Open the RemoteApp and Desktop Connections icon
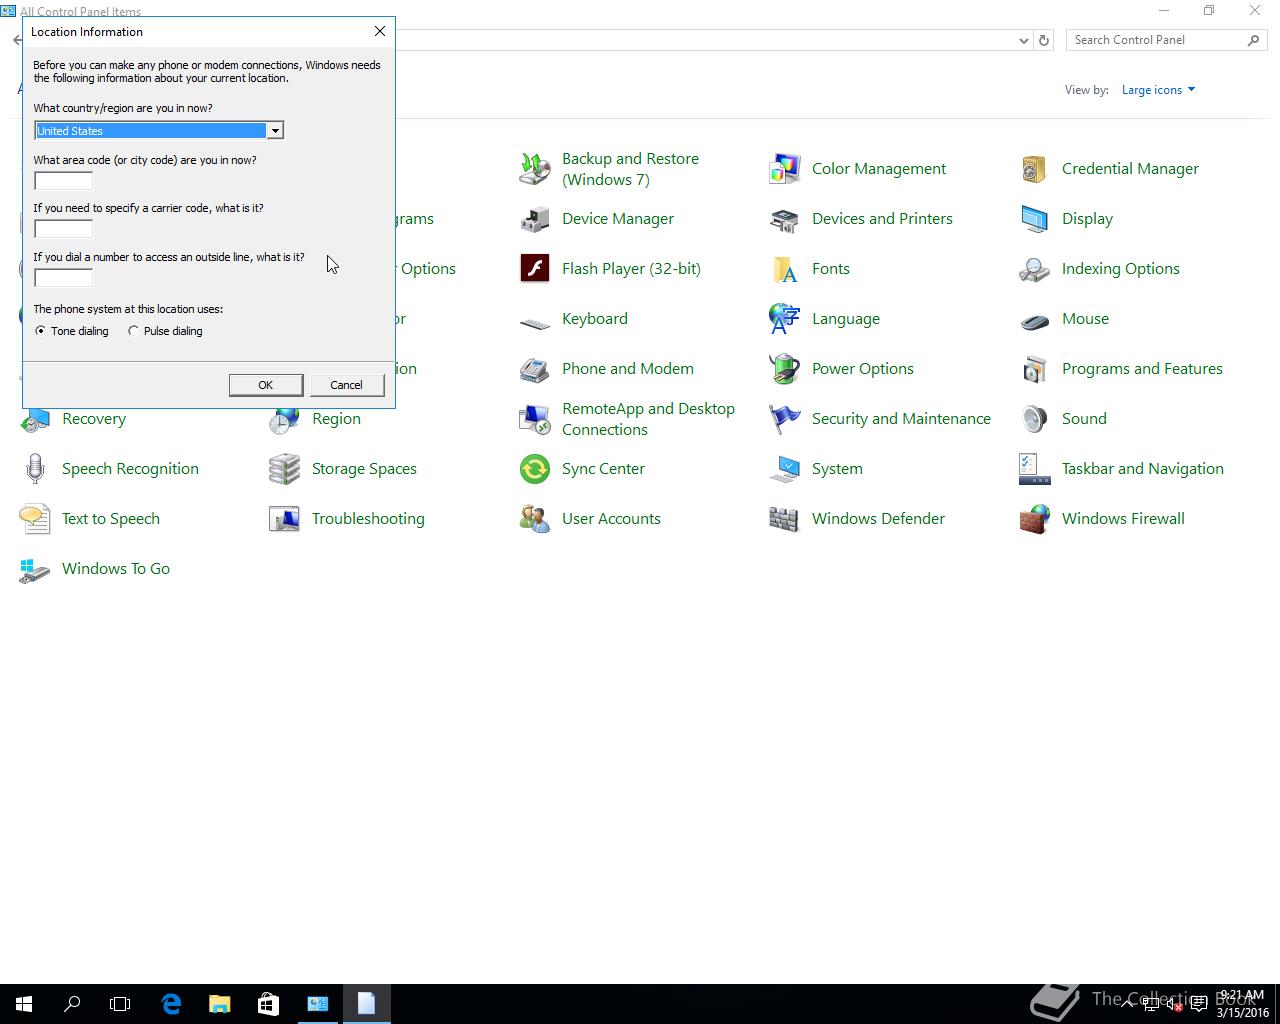1280x1024 pixels. point(535,419)
